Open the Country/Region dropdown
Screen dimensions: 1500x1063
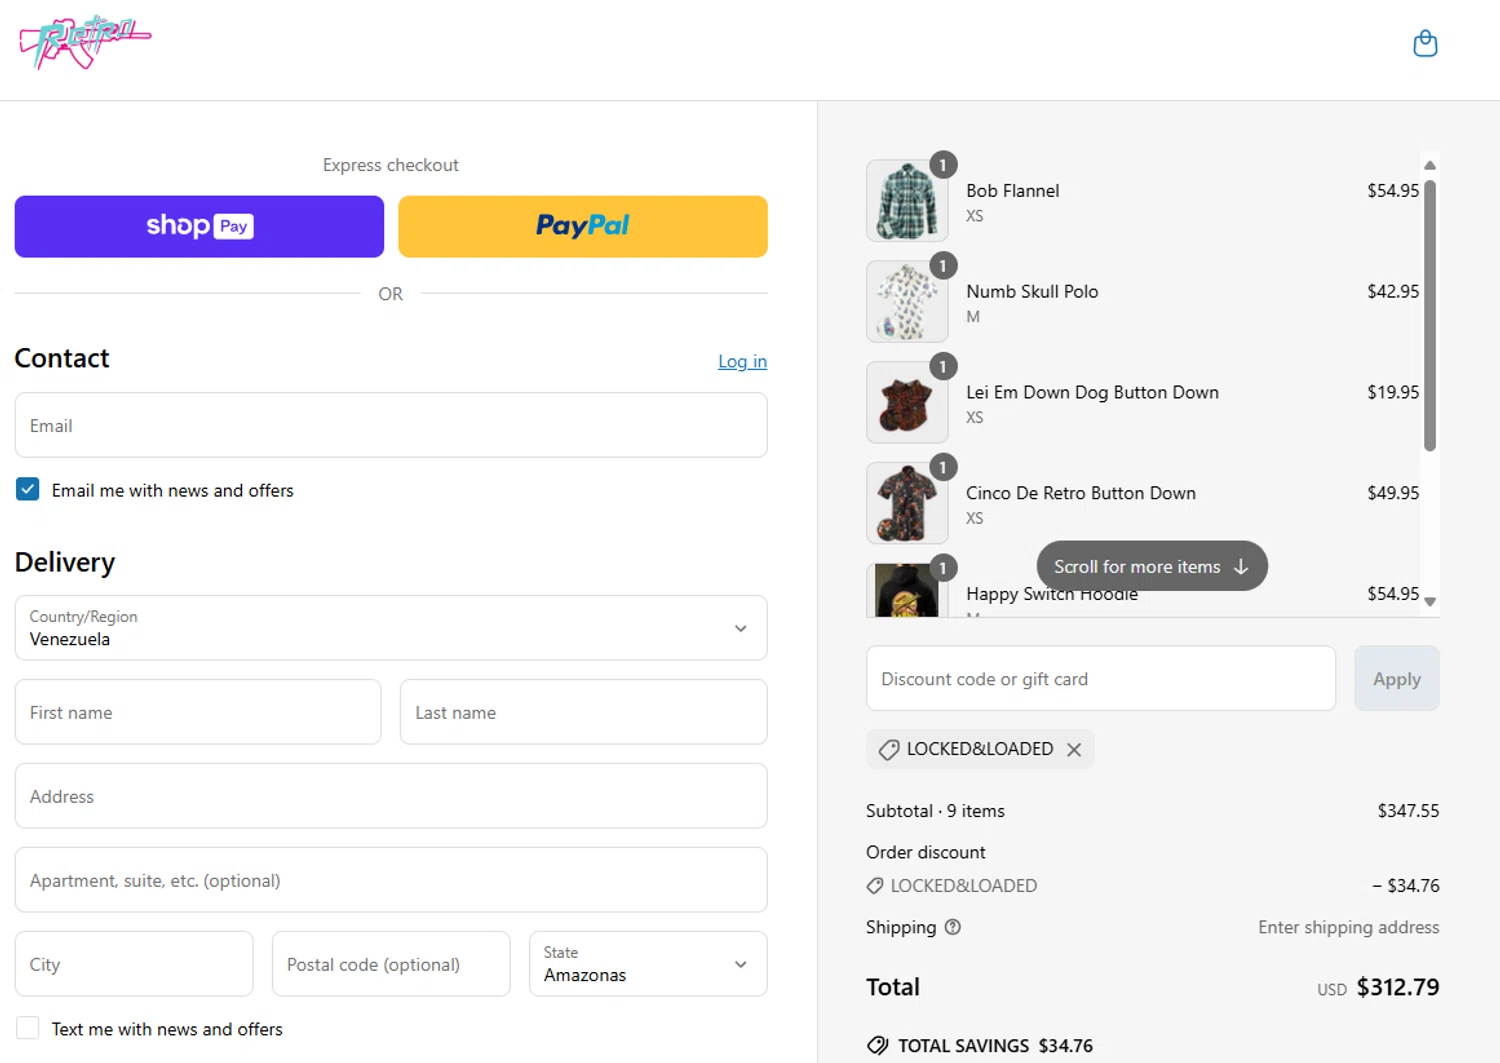[x=391, y=628]
